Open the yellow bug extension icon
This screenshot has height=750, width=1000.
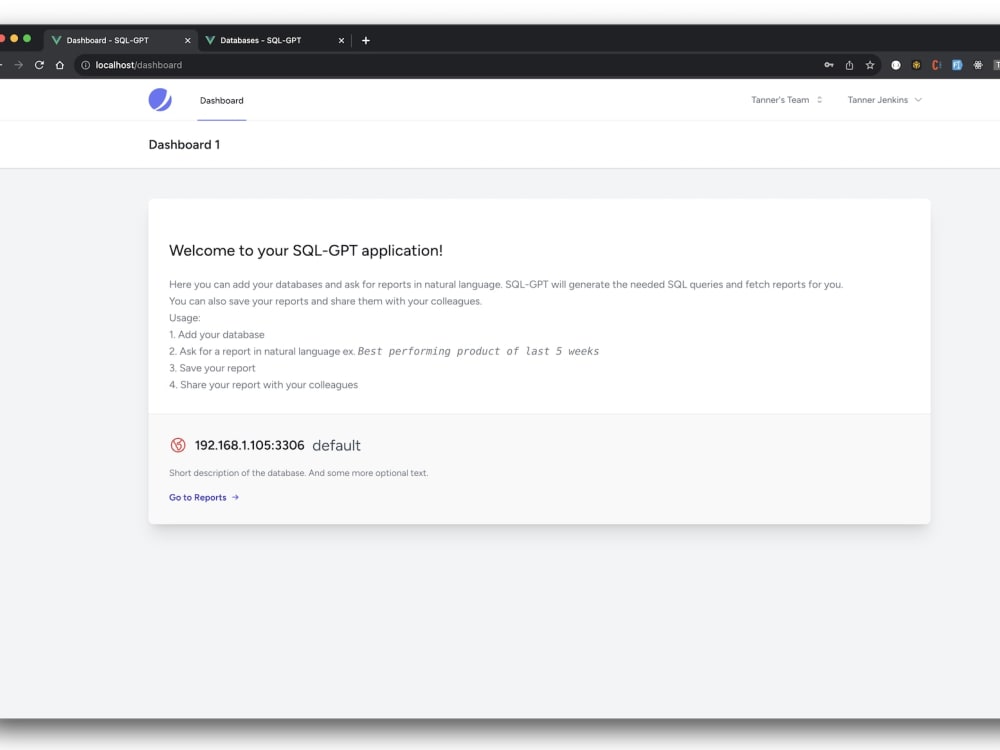point(916,65)
